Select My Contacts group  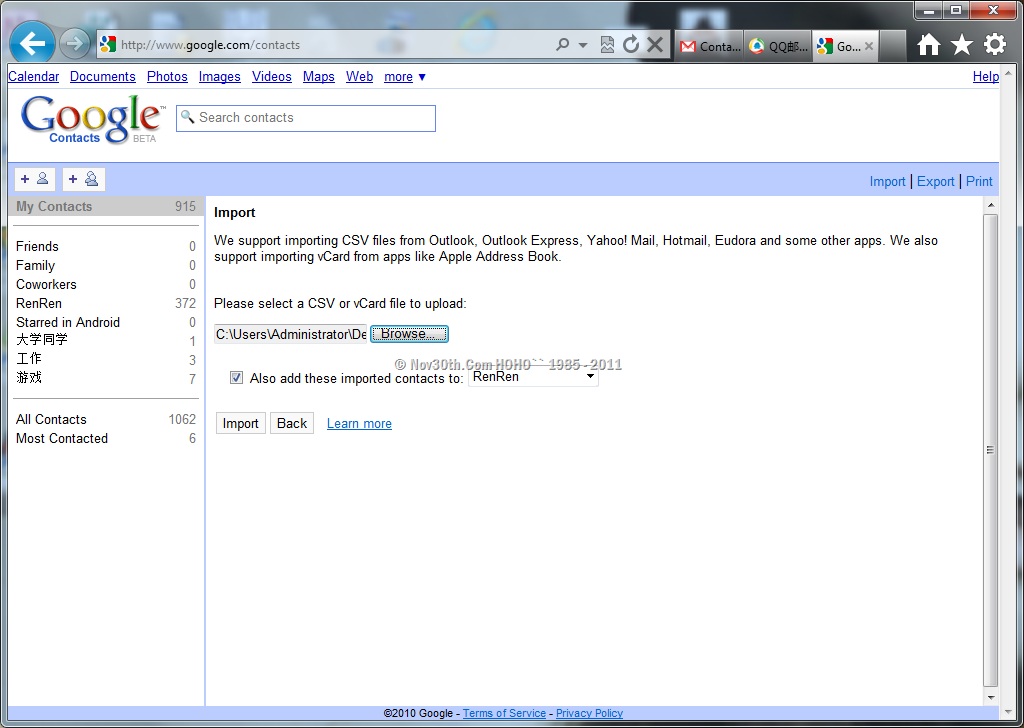click(x=106, y=206)
